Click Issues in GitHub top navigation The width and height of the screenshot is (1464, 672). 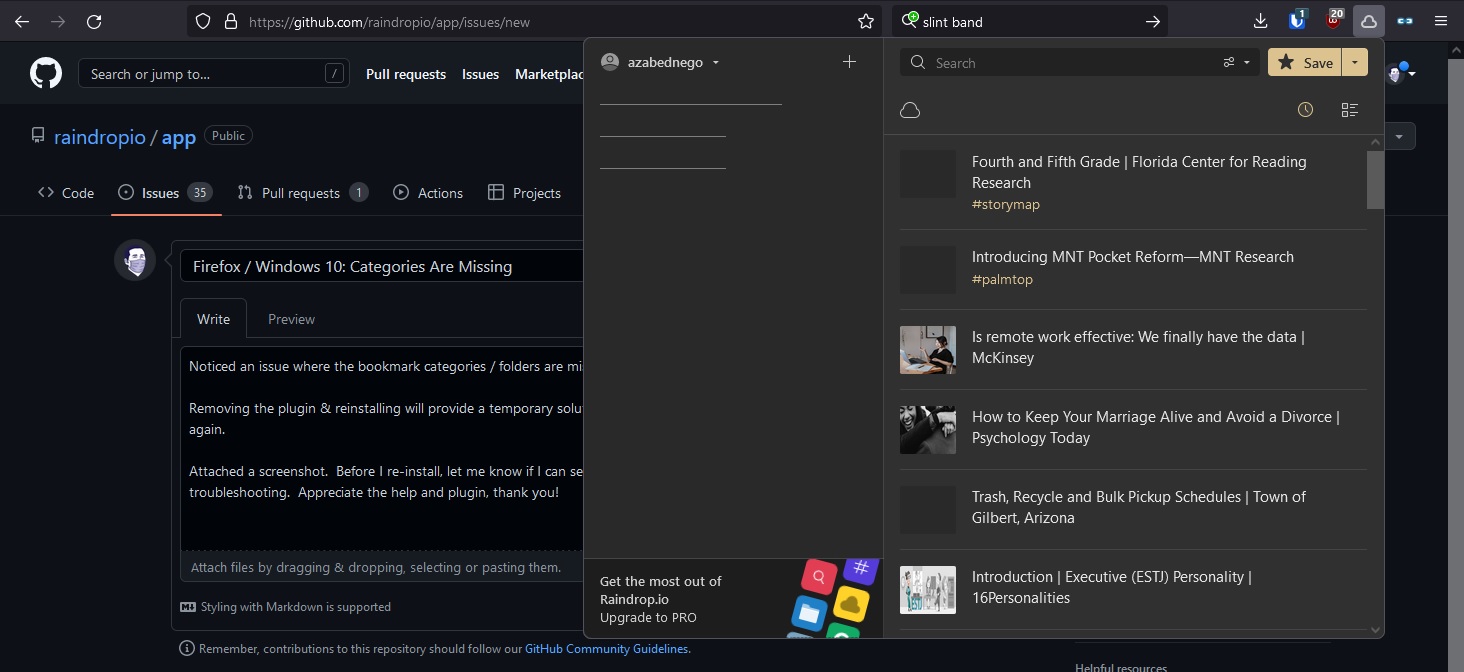(x=480, y=74)
